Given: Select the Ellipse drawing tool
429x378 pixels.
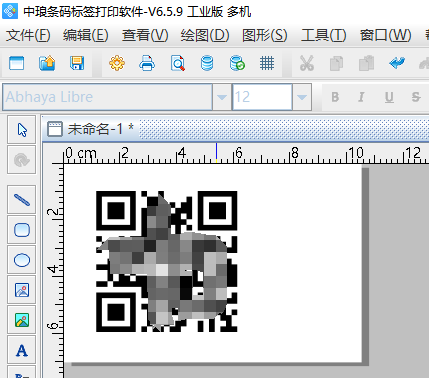Looking at the screenshot, I should coord(22,260).
